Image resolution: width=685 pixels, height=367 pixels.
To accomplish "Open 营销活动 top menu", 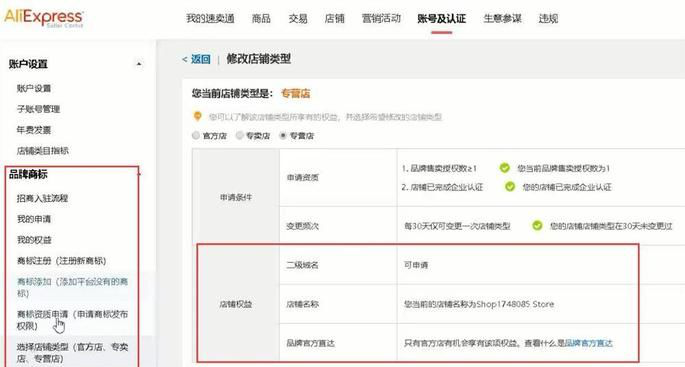I will click(381, 18).
